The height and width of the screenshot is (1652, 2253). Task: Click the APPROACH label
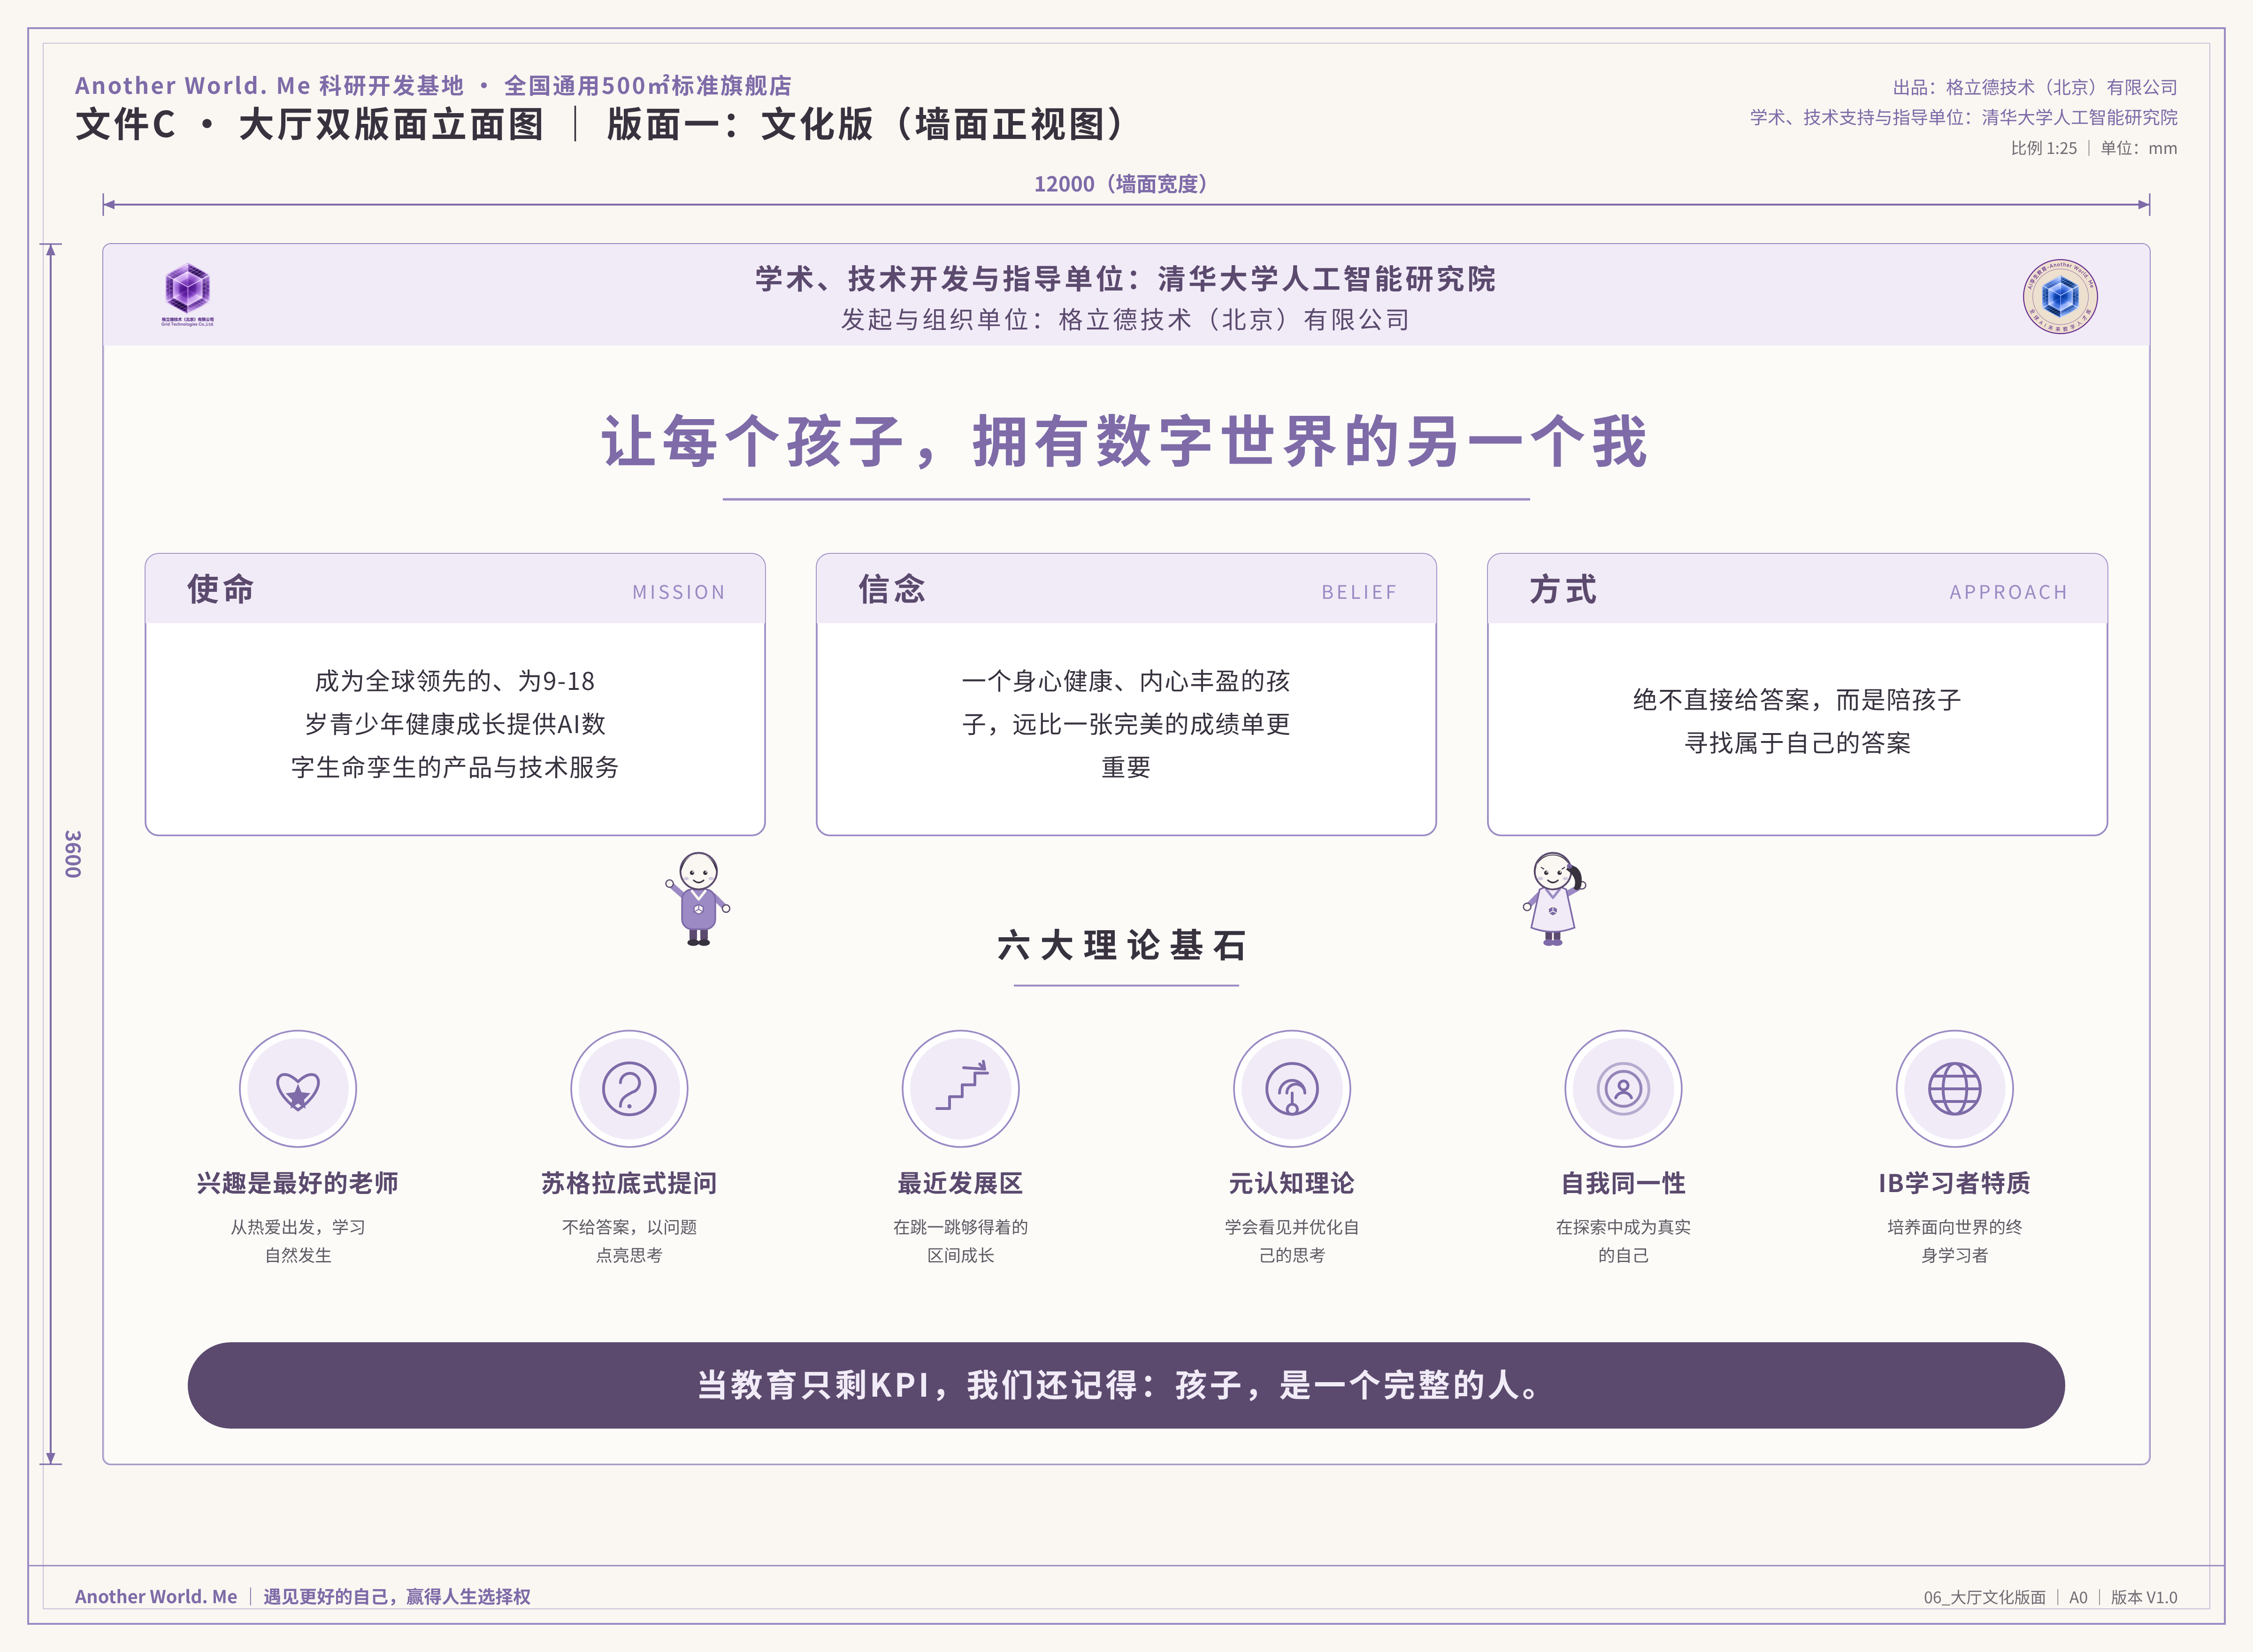2008,592
